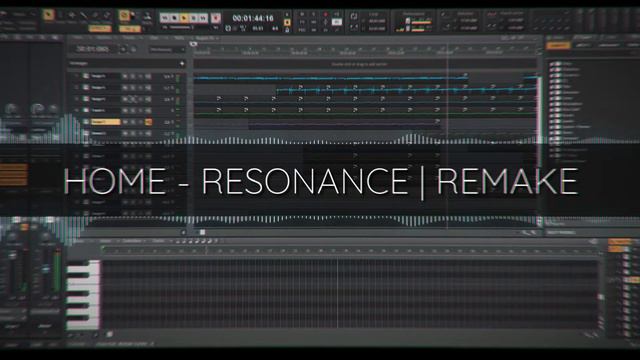Screen dimensions: 640x360
Task: Click the leftmost knob in the Inspector strip
Action: click(12, 109)
